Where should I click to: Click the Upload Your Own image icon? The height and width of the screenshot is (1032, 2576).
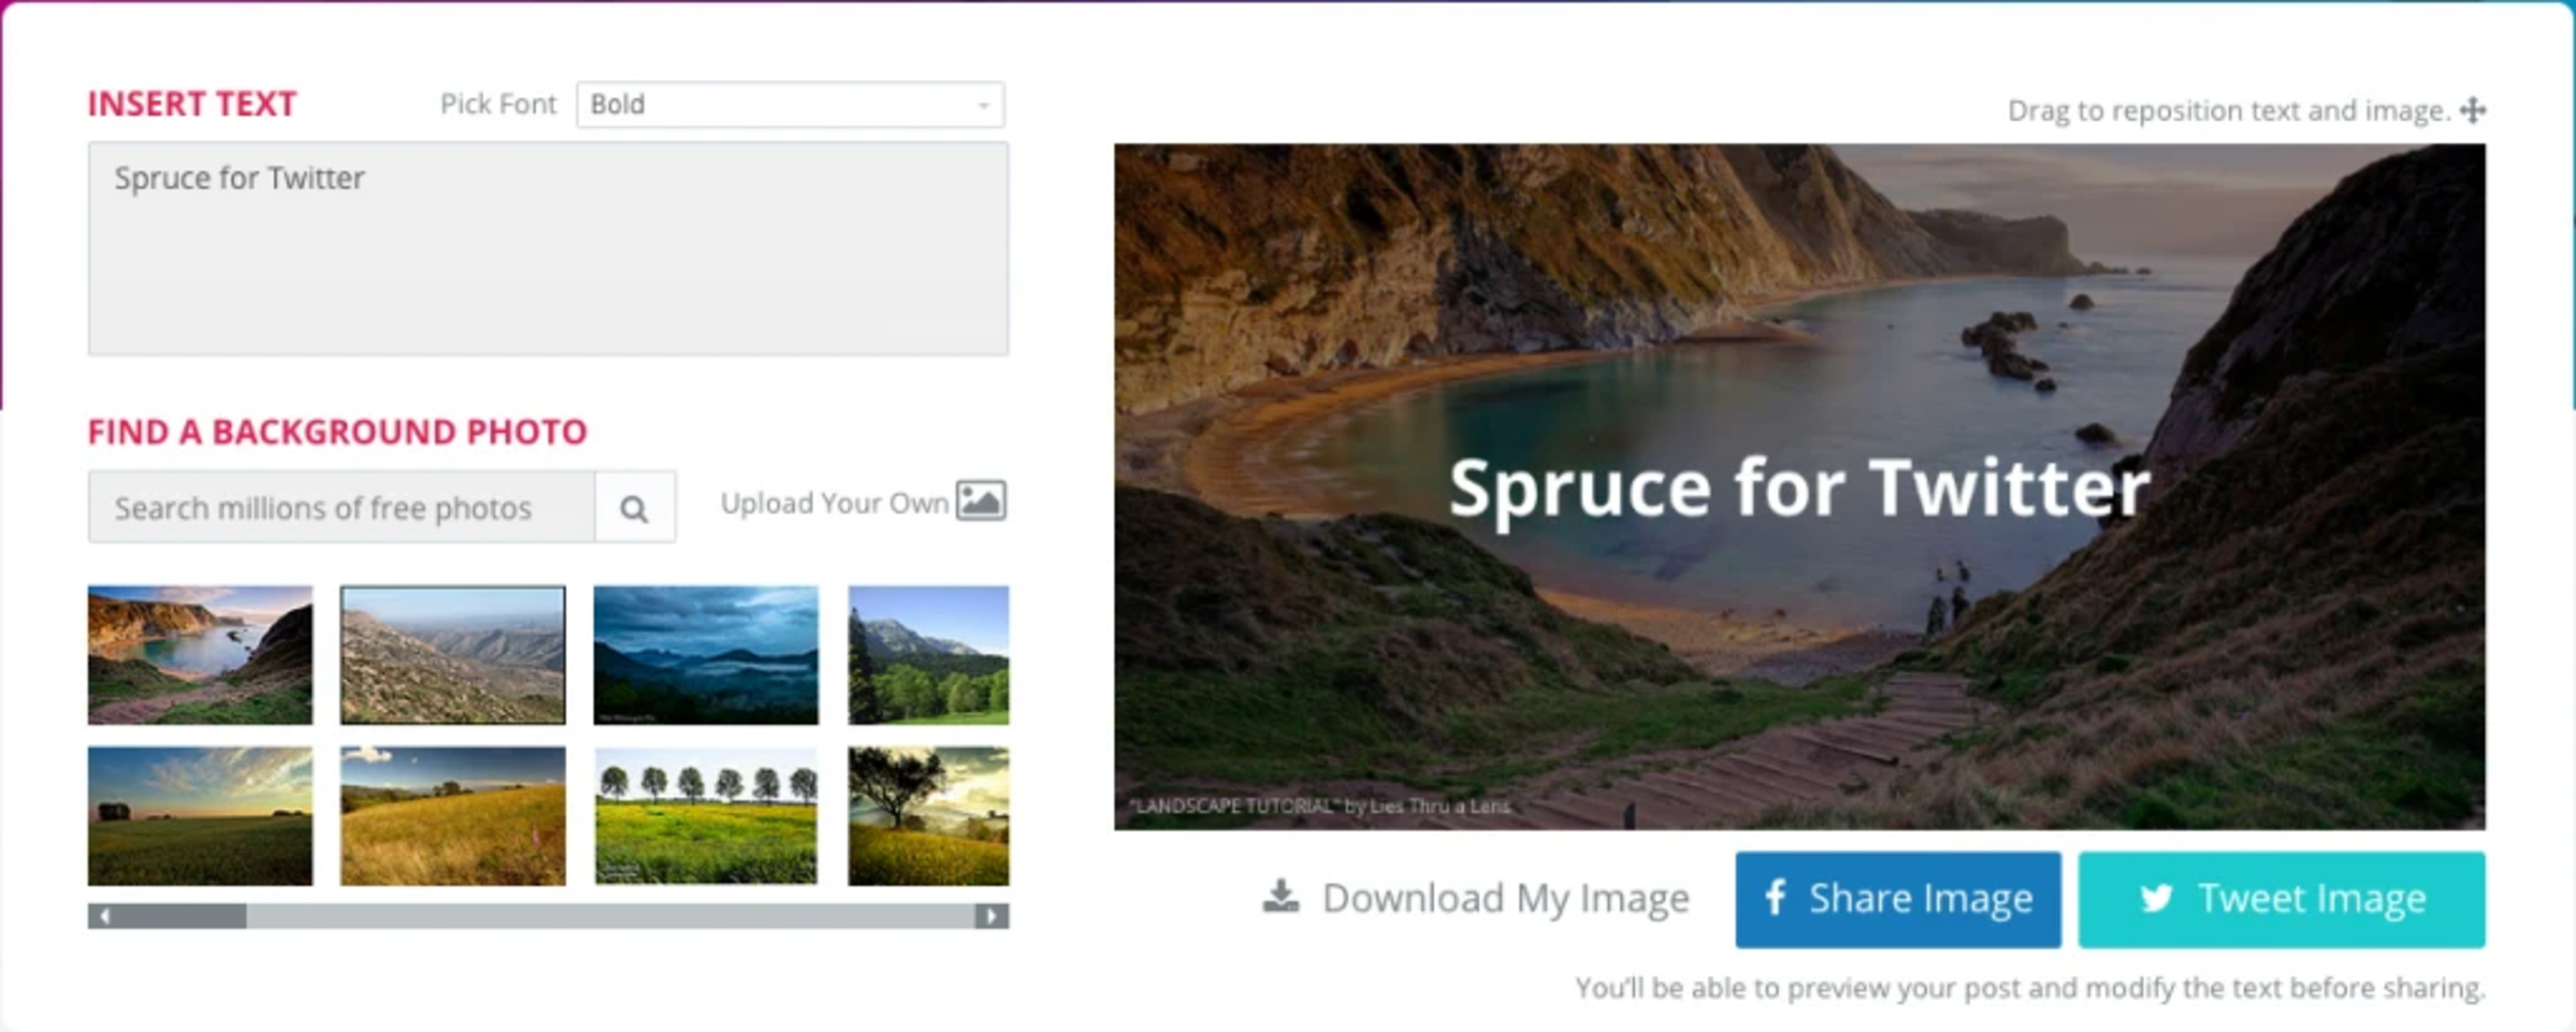tap(980, 501)
